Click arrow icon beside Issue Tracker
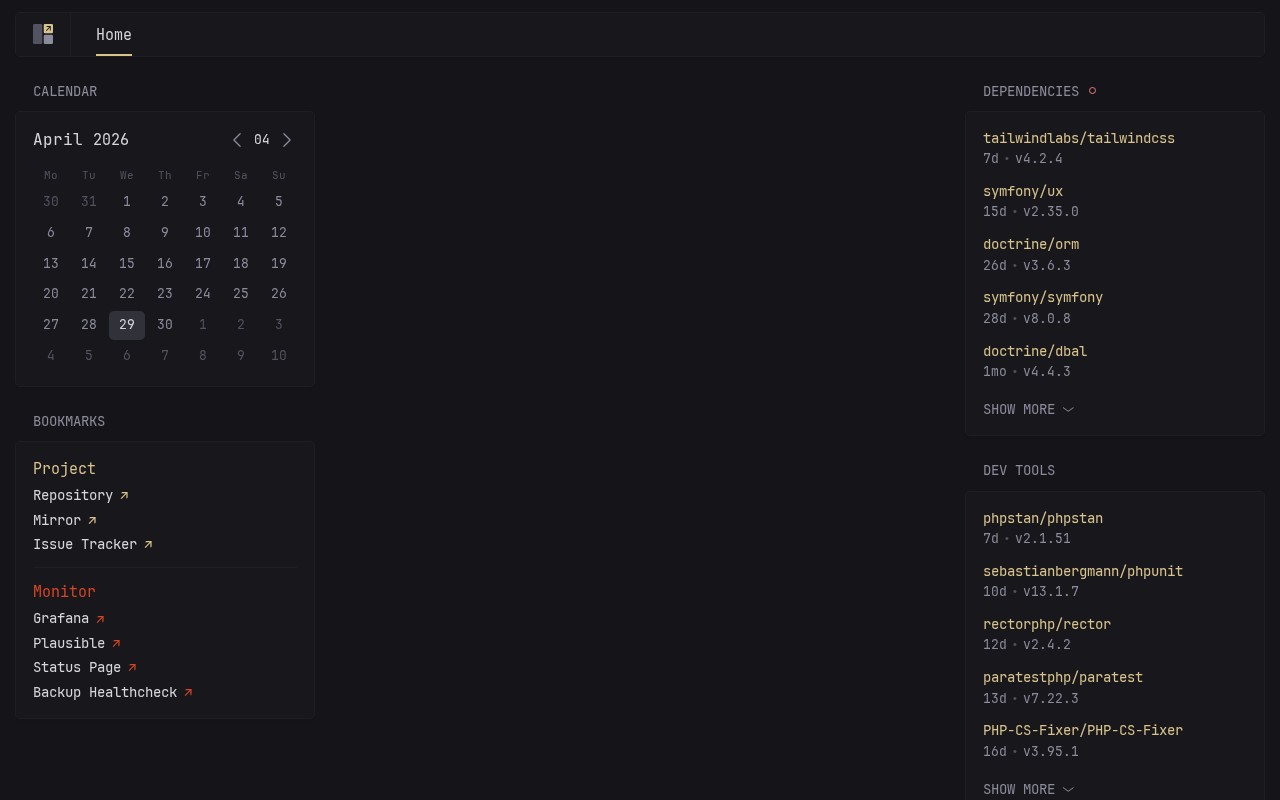Screen dimensions: 1280x800 click(148, 545)
